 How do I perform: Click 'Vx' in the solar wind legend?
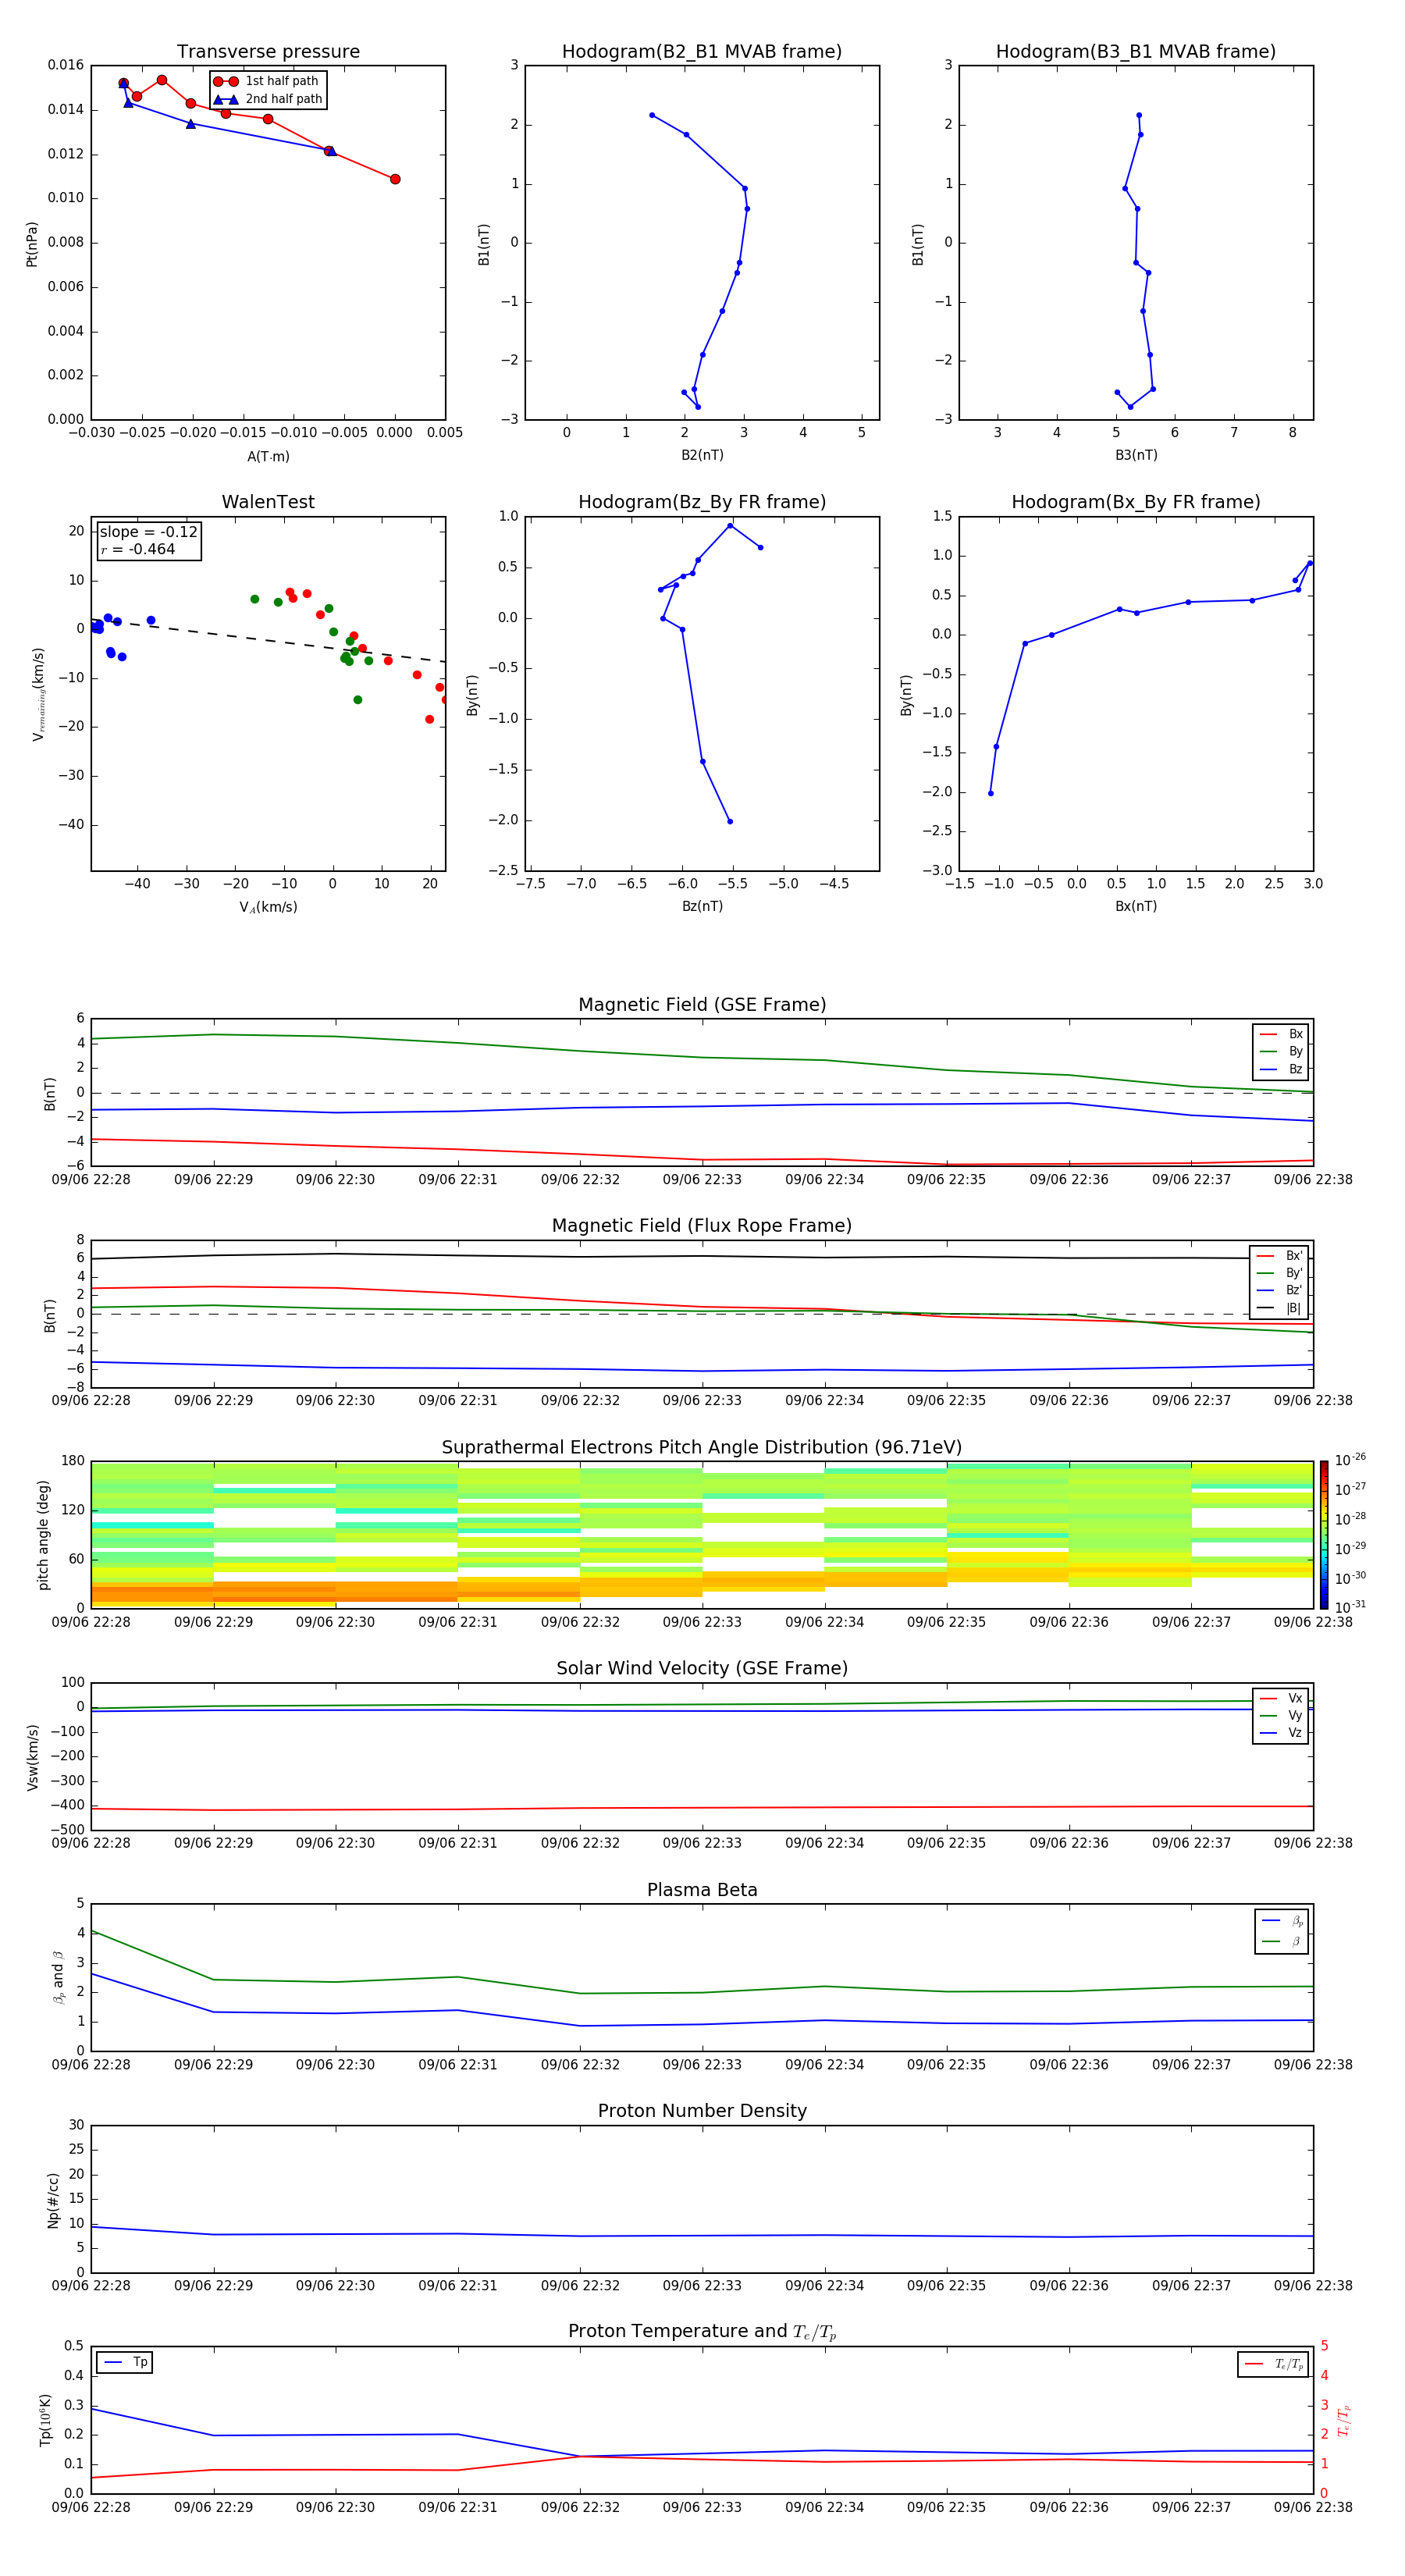(1282, 1698)
